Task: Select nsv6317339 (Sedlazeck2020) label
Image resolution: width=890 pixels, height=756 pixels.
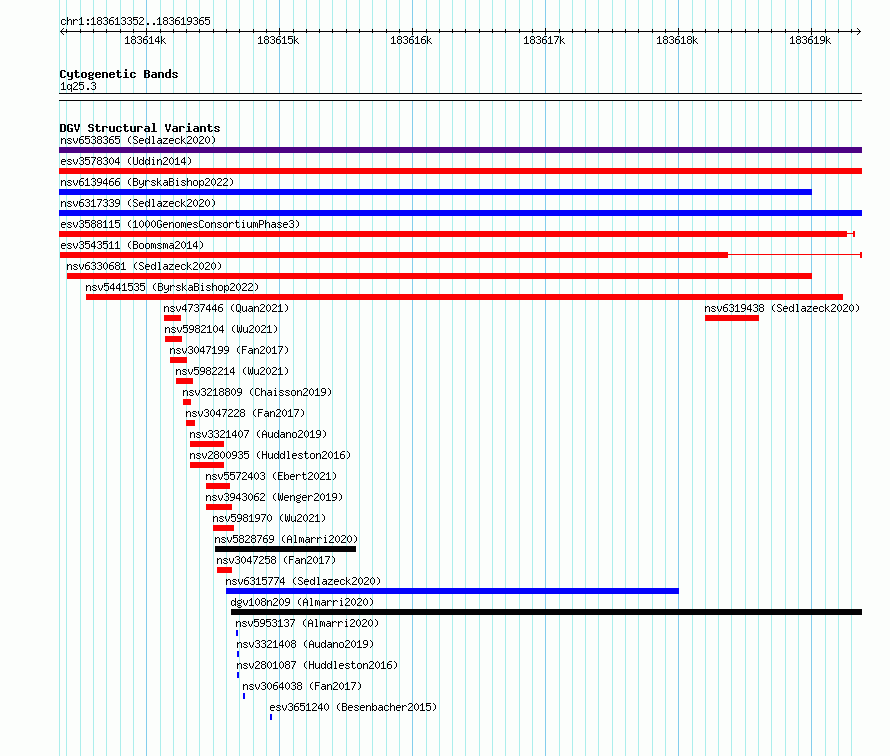Action: click(138, 203)
